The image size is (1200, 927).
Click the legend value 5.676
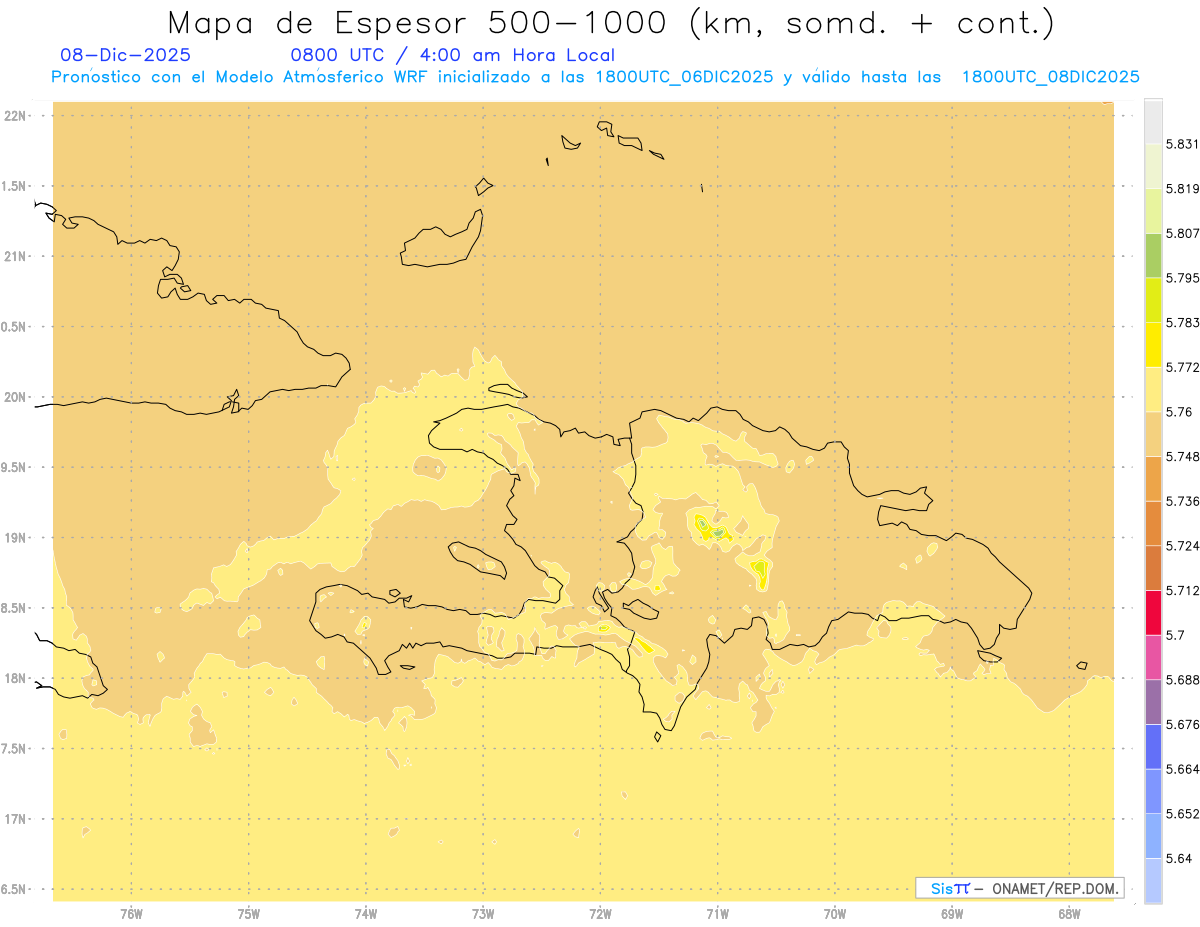1183,724
